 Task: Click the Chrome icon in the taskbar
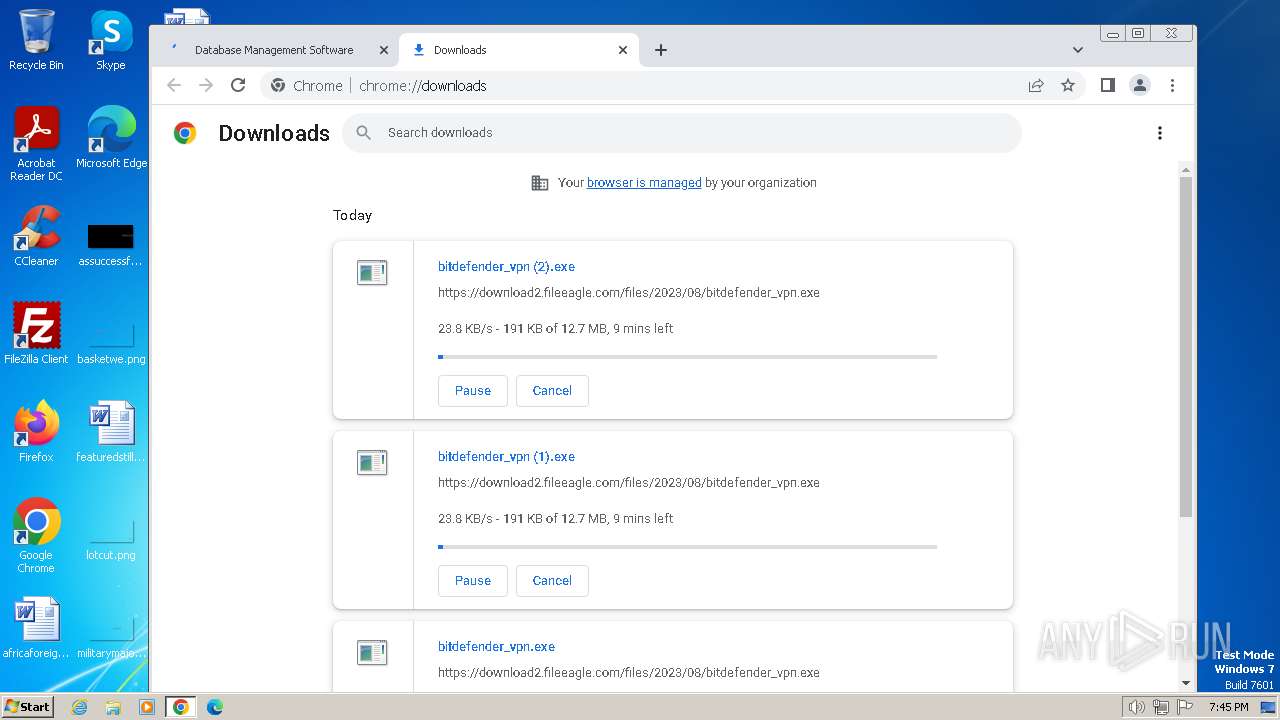[x=180, y=707]
